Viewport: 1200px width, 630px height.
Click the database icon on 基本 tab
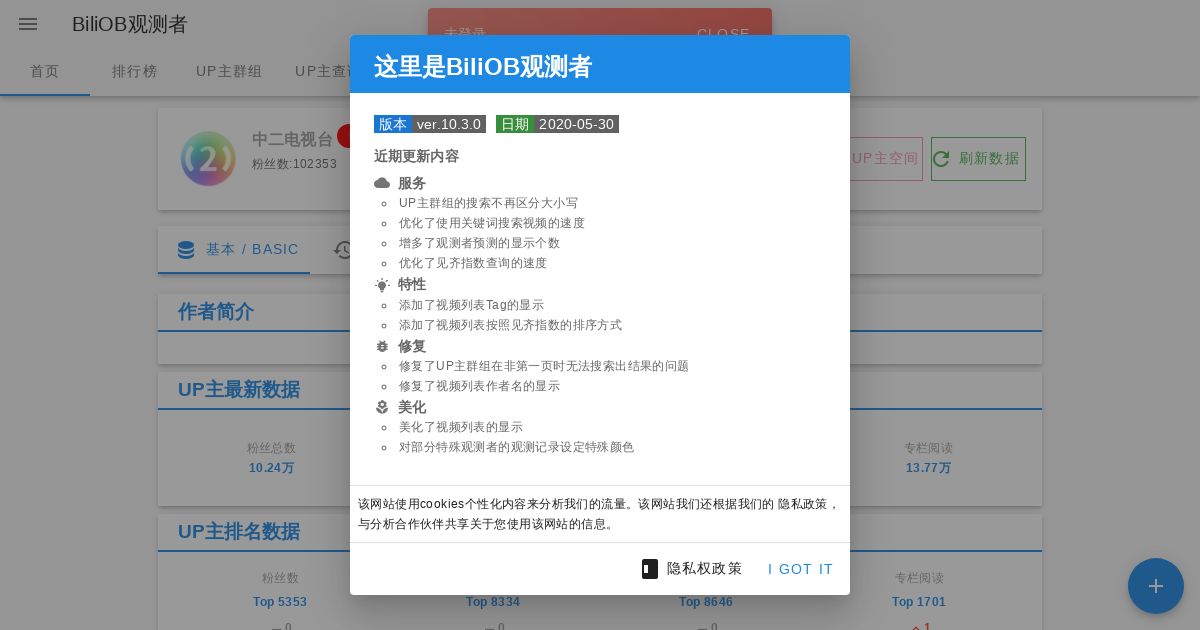[186, 250]
